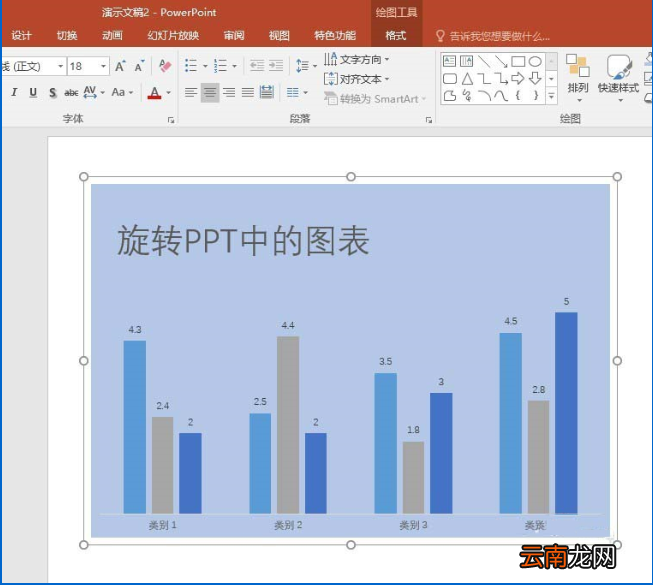Screen dimensions: 653x585
Task: Open 快速样式 quick styles gallery
Action: pyautogui.click(x=618, y=77)
